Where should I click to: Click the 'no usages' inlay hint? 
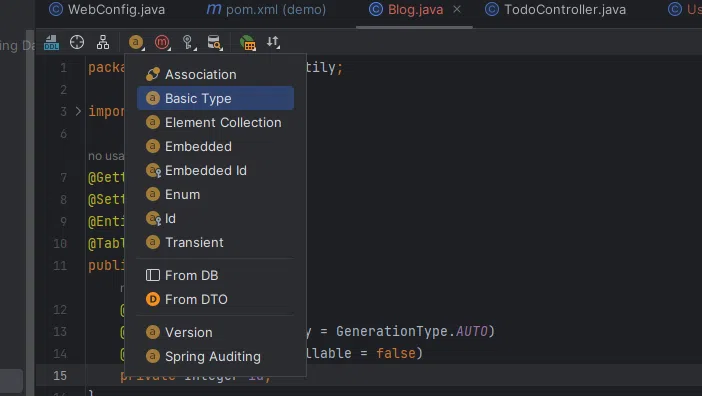[x=107, y=156]
